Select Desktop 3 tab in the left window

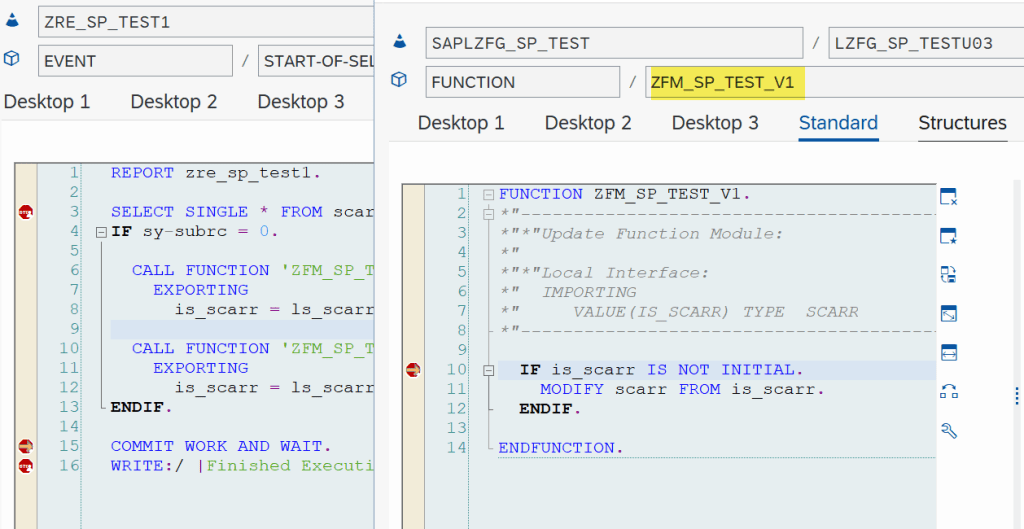click(x=300, y=102)
